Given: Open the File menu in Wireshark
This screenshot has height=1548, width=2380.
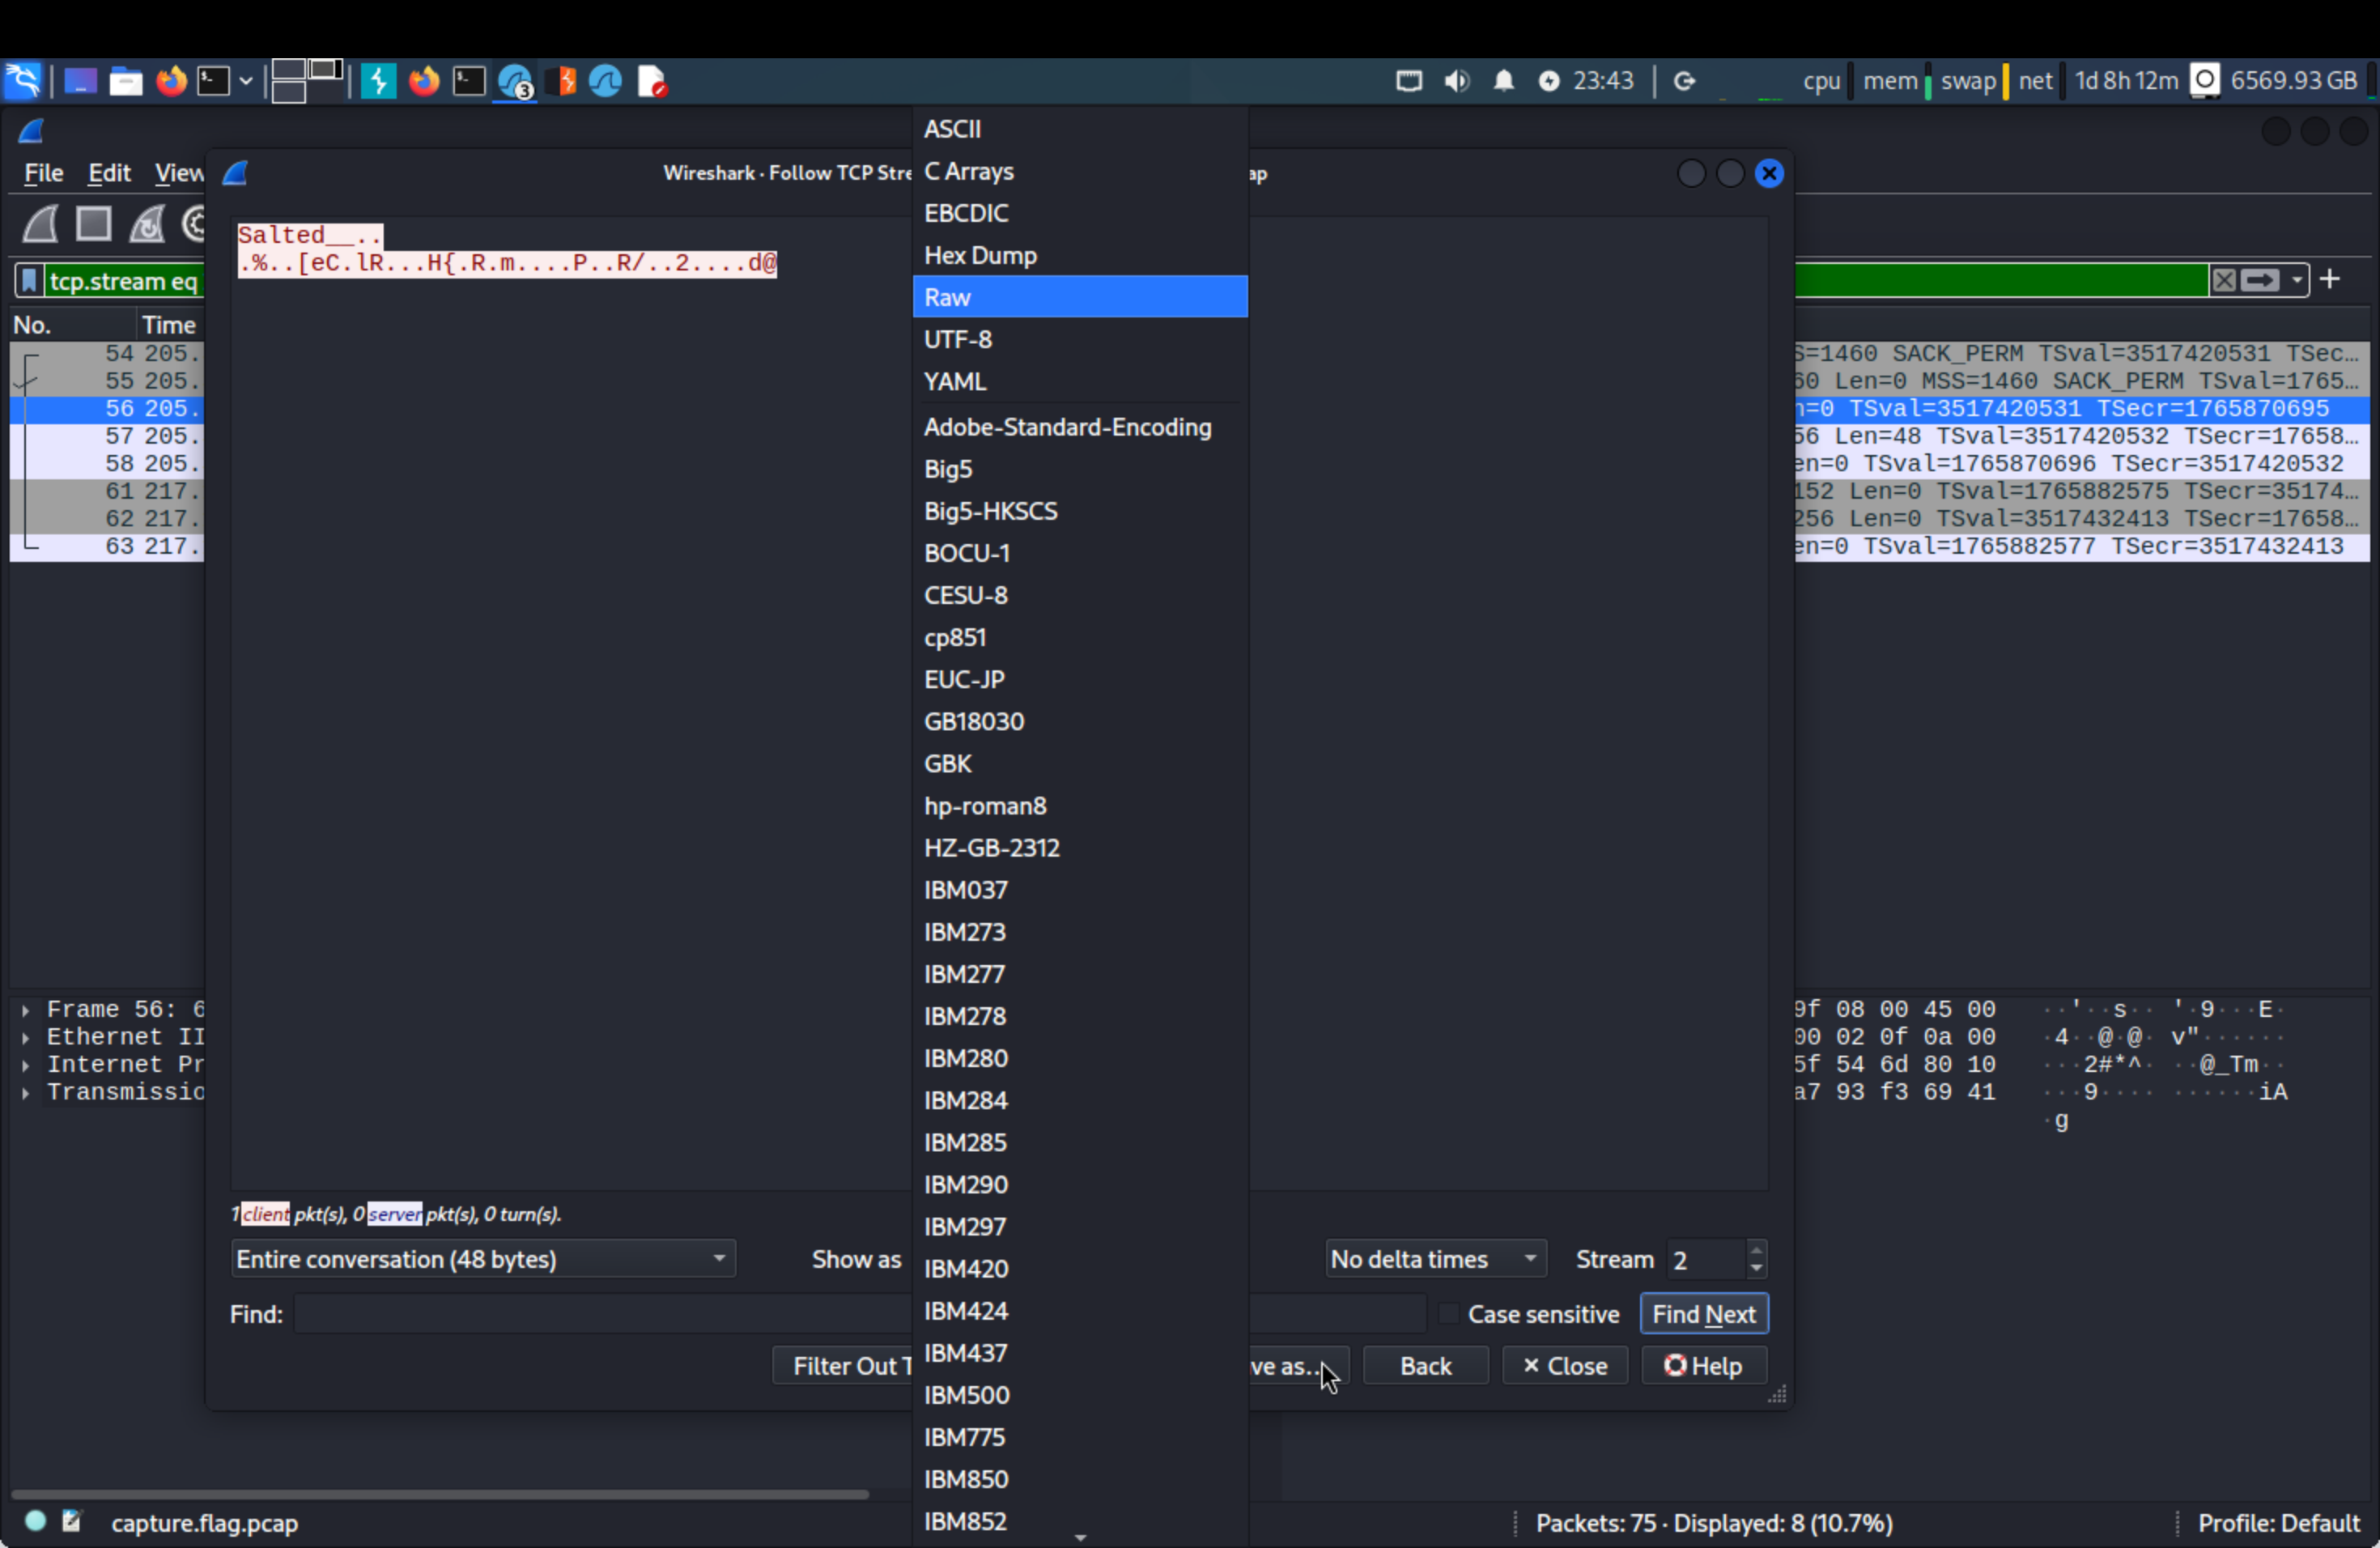Looking at the screenshot, I should click(43, 173).
